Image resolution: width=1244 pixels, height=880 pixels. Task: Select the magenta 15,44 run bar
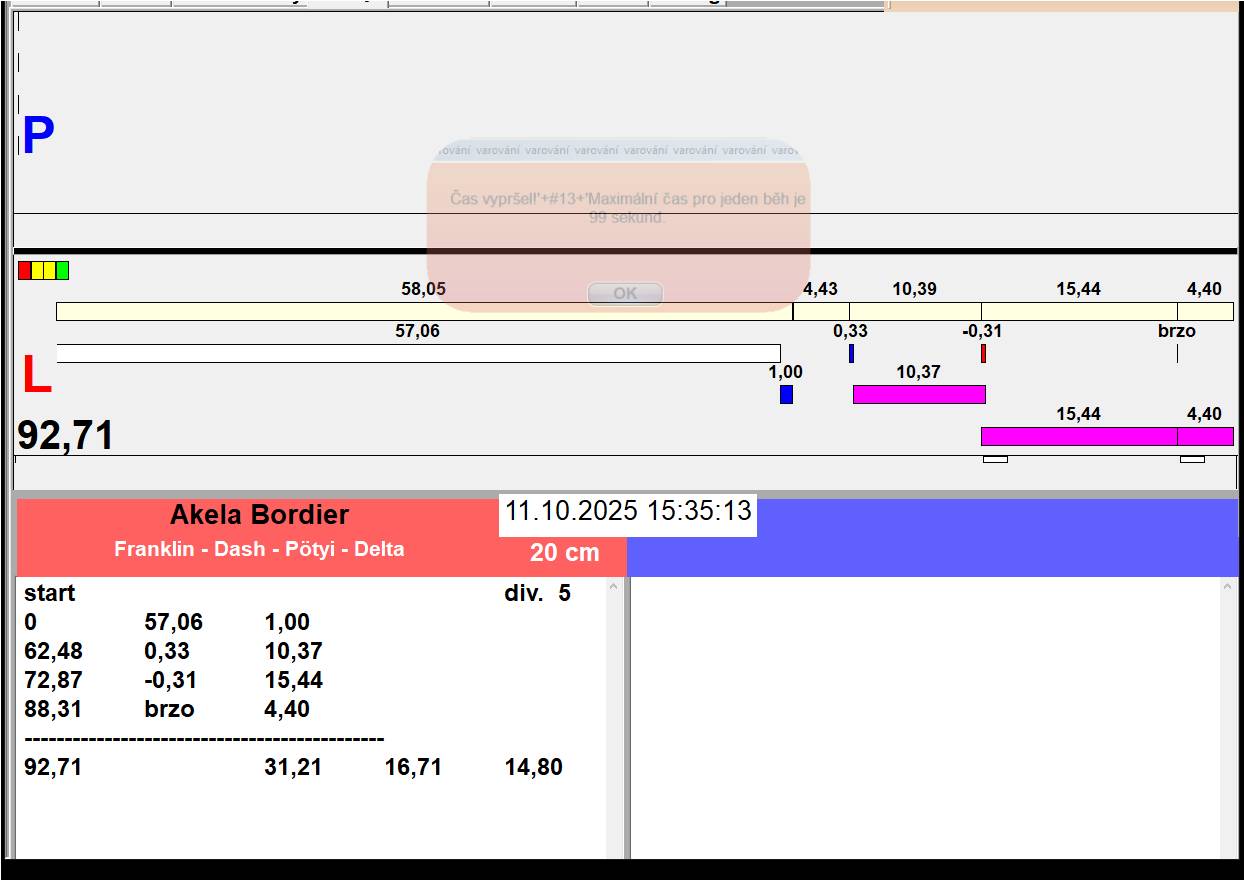[x=1079, y=436]
